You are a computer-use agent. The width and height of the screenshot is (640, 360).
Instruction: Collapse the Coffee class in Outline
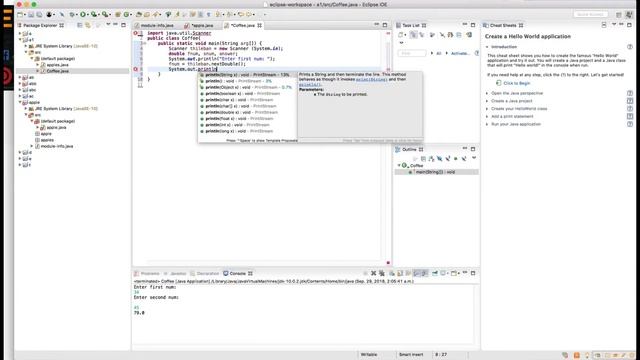pos(399,165)
